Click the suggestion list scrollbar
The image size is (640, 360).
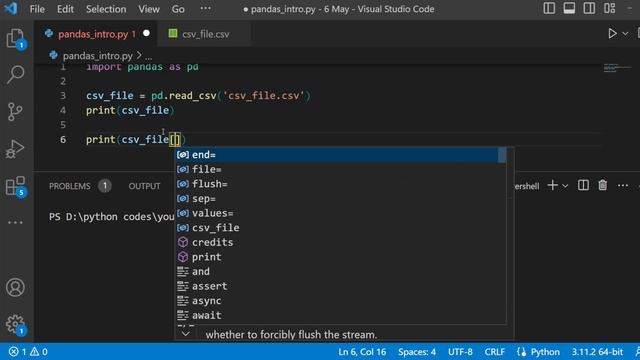pyautogui.click(x=502, y=155)
